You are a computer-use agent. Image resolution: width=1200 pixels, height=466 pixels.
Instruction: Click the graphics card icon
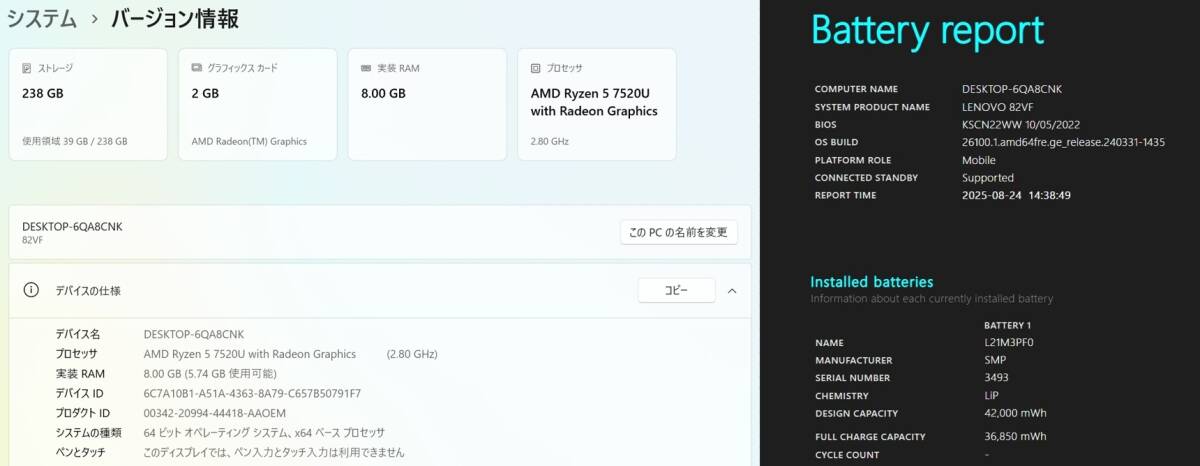[x=197, y=68]
